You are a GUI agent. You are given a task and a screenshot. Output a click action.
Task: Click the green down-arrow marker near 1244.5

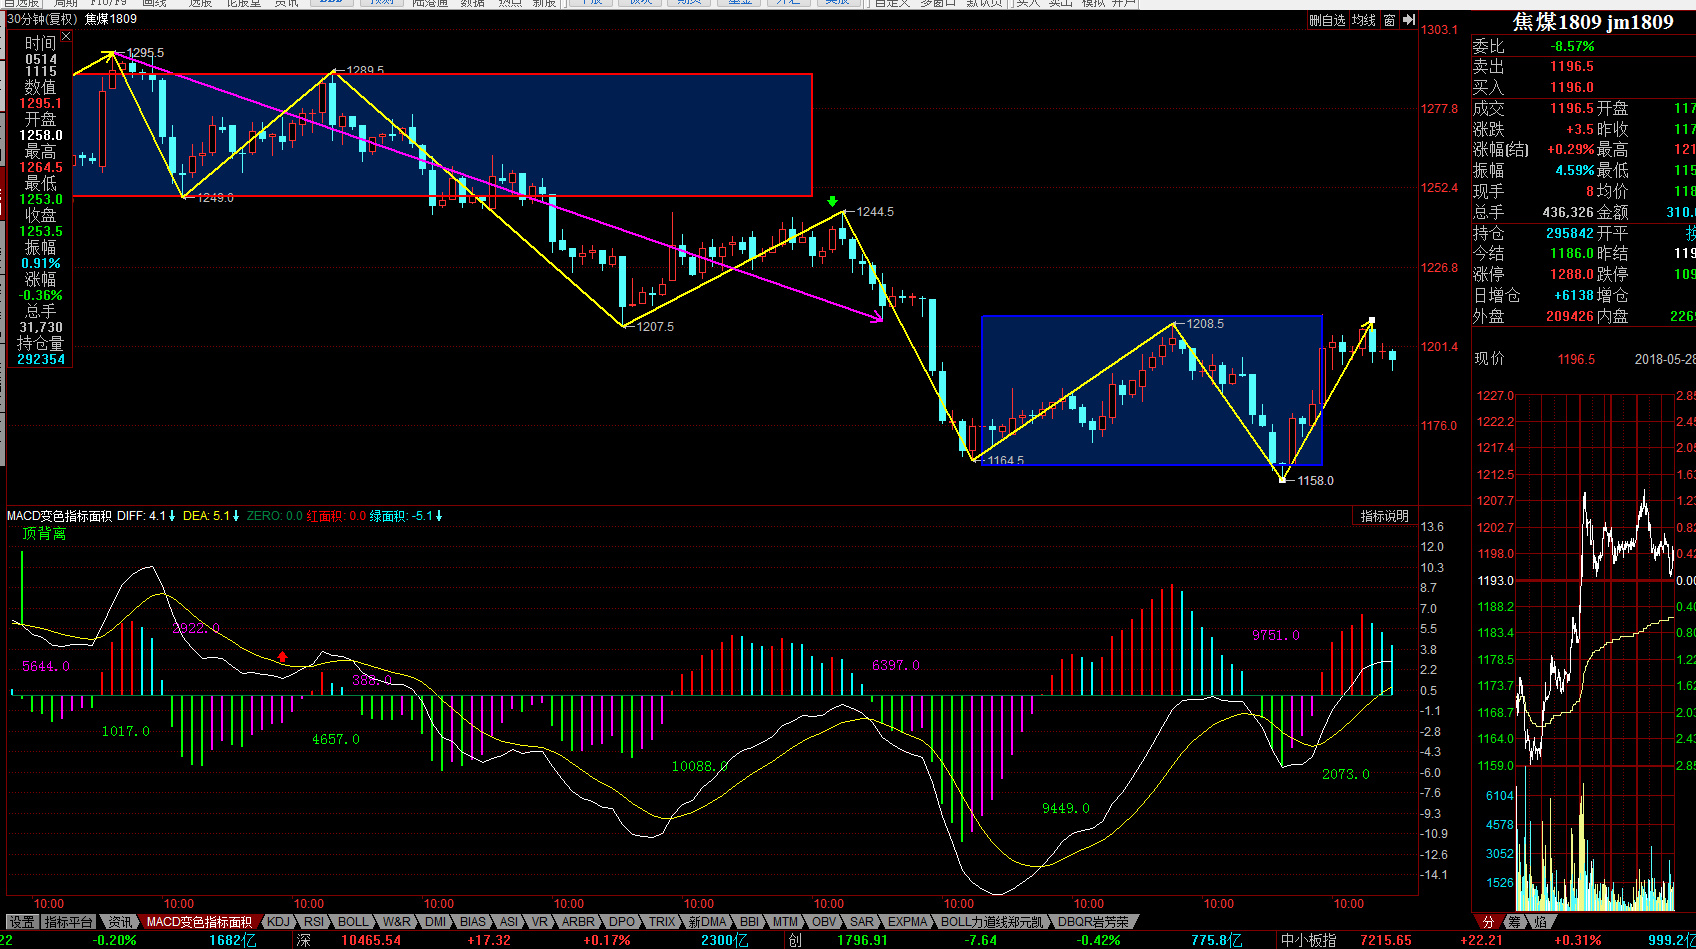[832, 201]
